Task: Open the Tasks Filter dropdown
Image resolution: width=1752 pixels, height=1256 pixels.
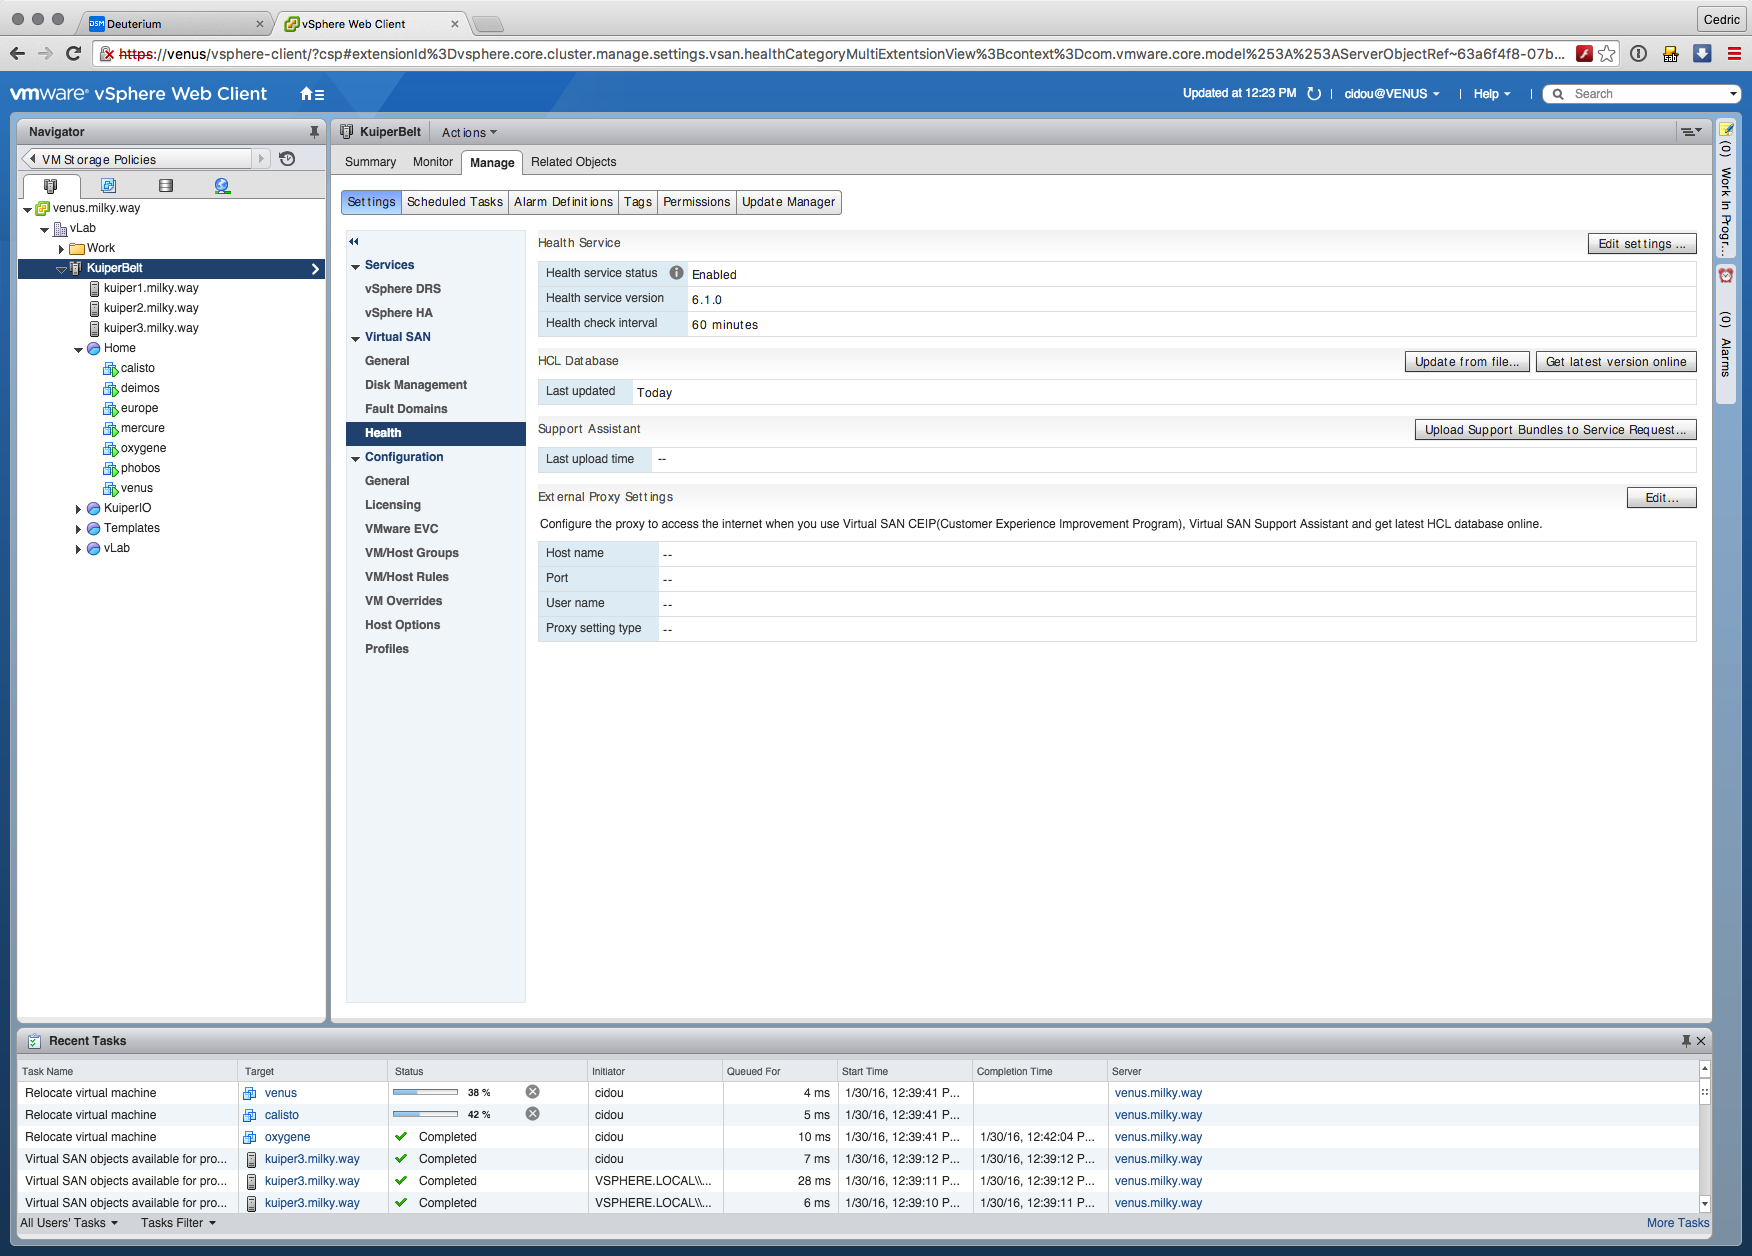Action: (x=178, y=1223)
